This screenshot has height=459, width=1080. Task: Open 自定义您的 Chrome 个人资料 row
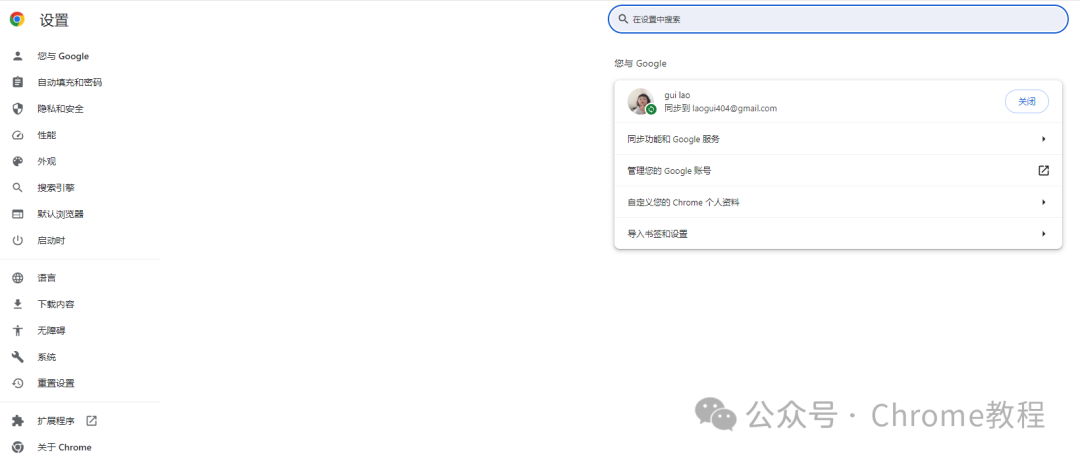tap(838, 203)
